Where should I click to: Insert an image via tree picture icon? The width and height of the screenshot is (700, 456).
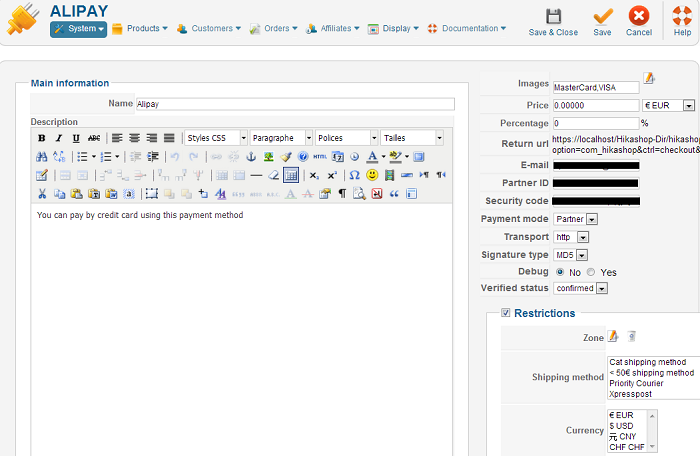(268, 157)
